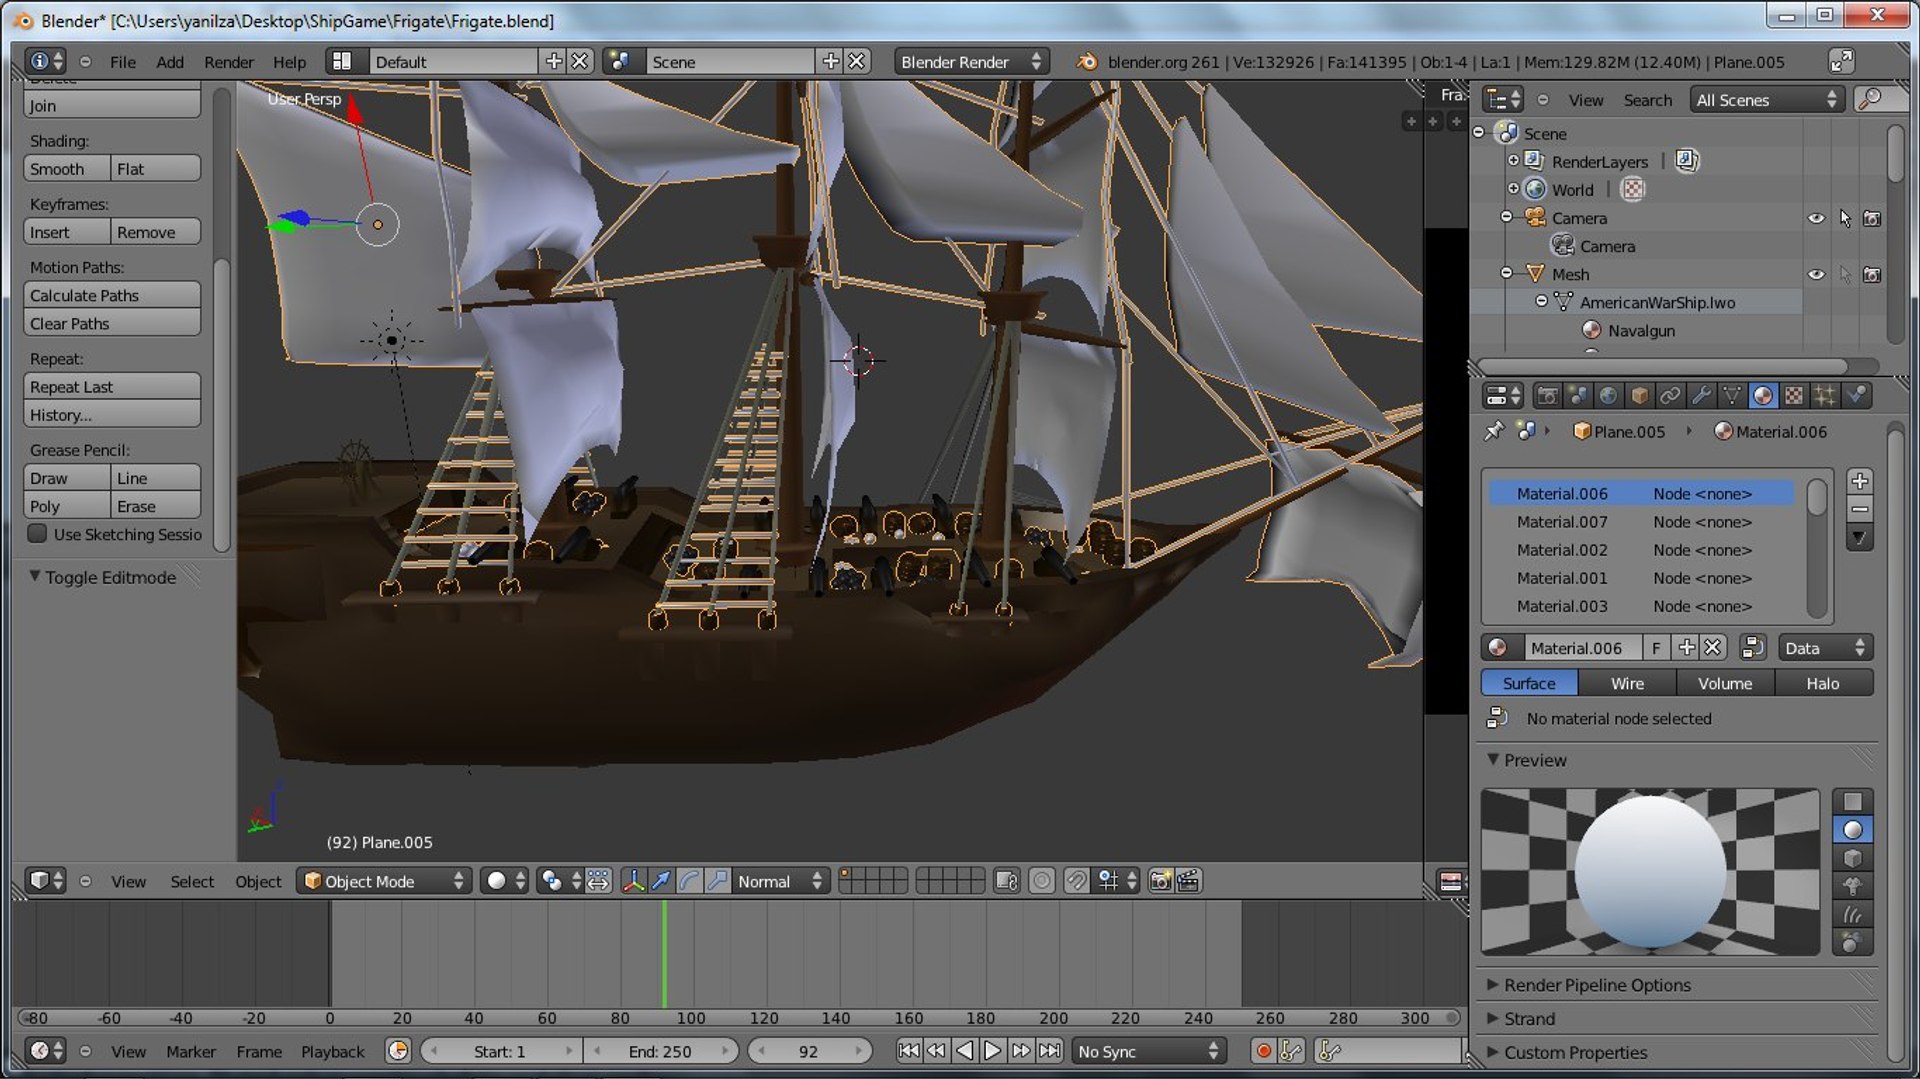
Task: Click the End: 250 frame slider field
Action: pos(659,1051)
